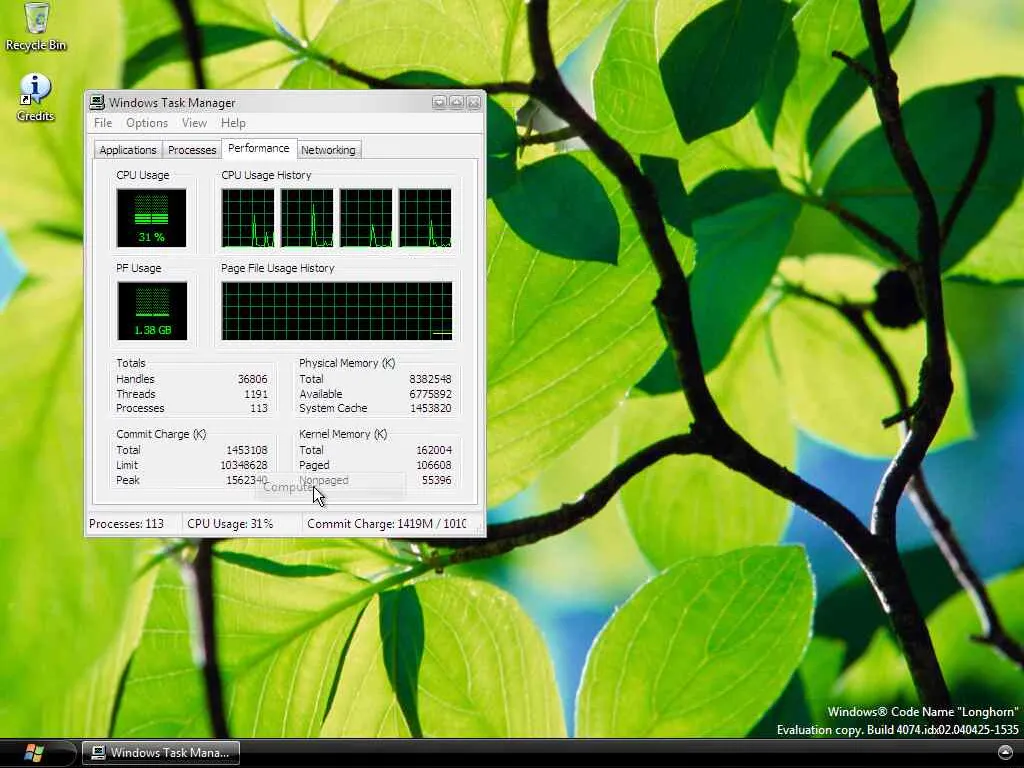Click the CPU Usage meter showing 31 %
This screenshot has width=1024, height=768.
(152, 218)
